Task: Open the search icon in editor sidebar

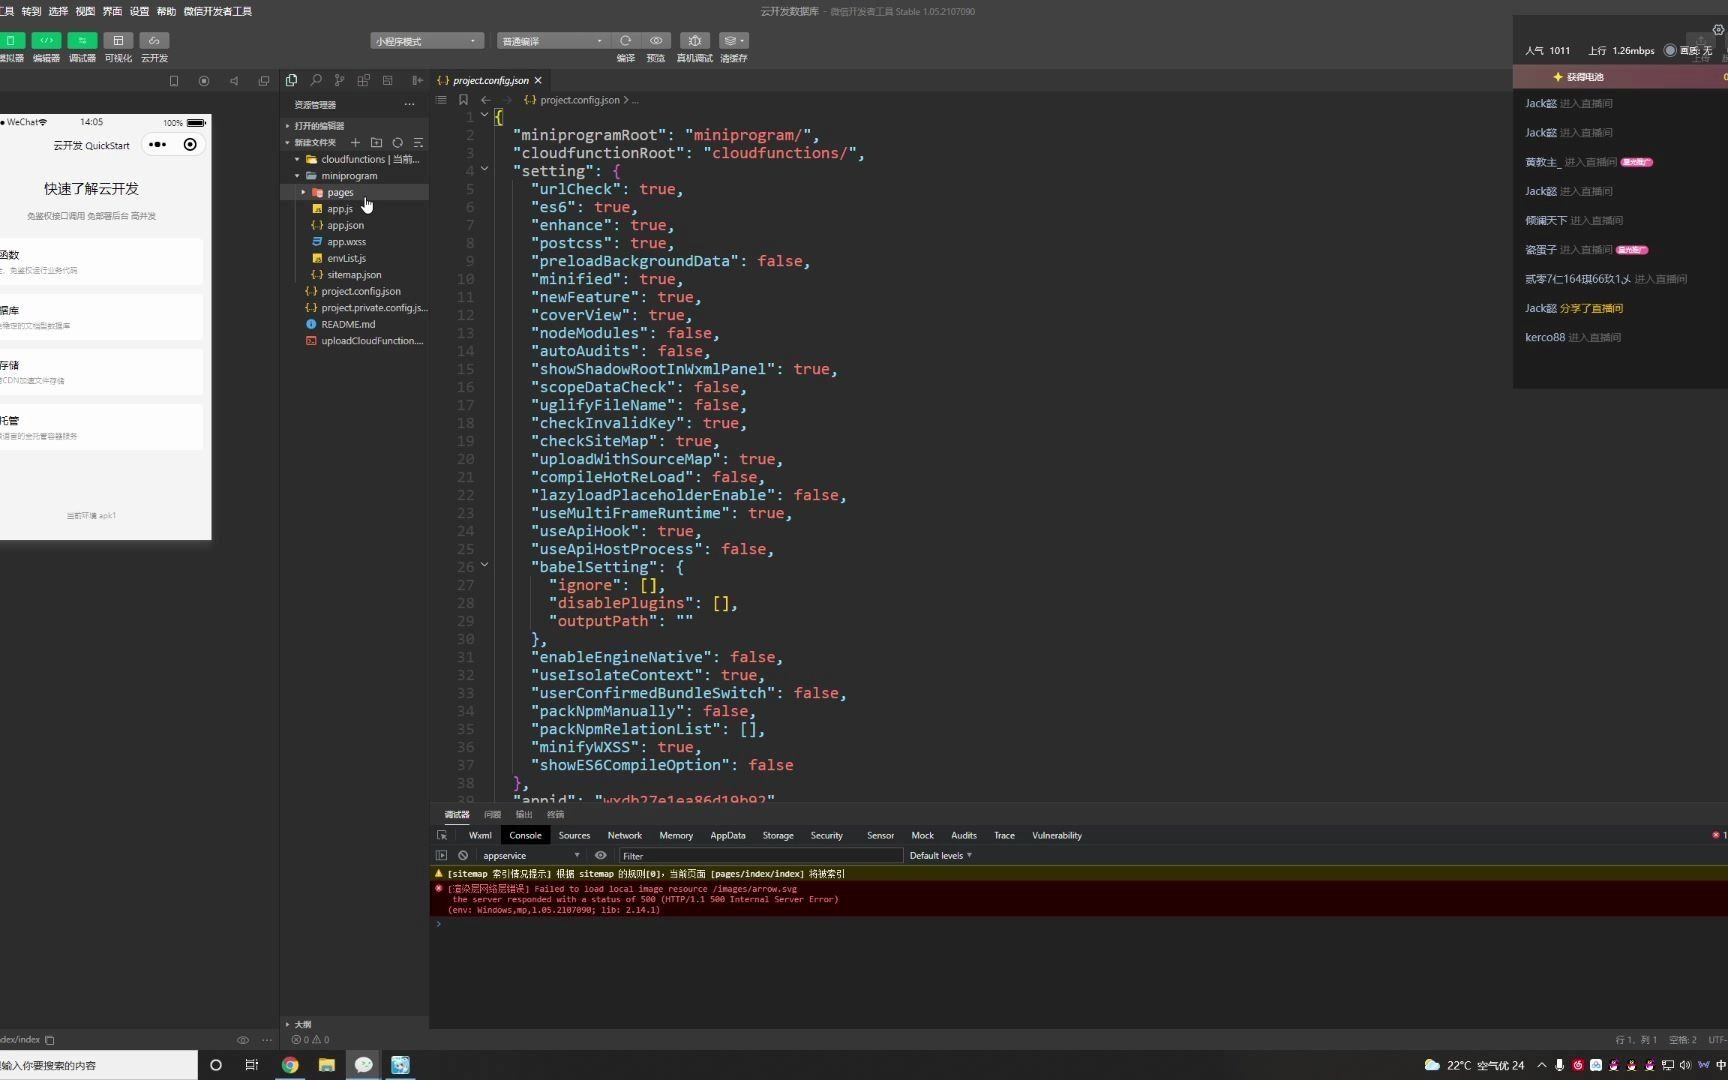Action: 316,80
